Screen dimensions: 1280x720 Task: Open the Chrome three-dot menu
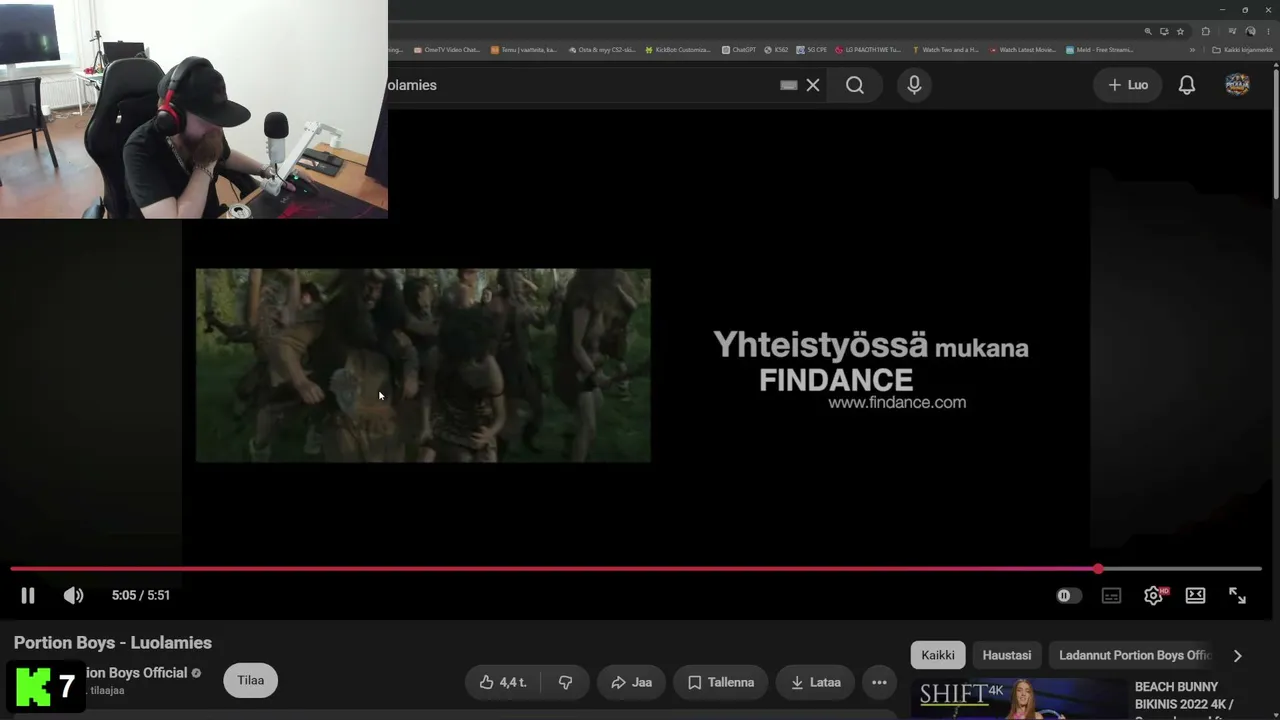point(1267,31)
